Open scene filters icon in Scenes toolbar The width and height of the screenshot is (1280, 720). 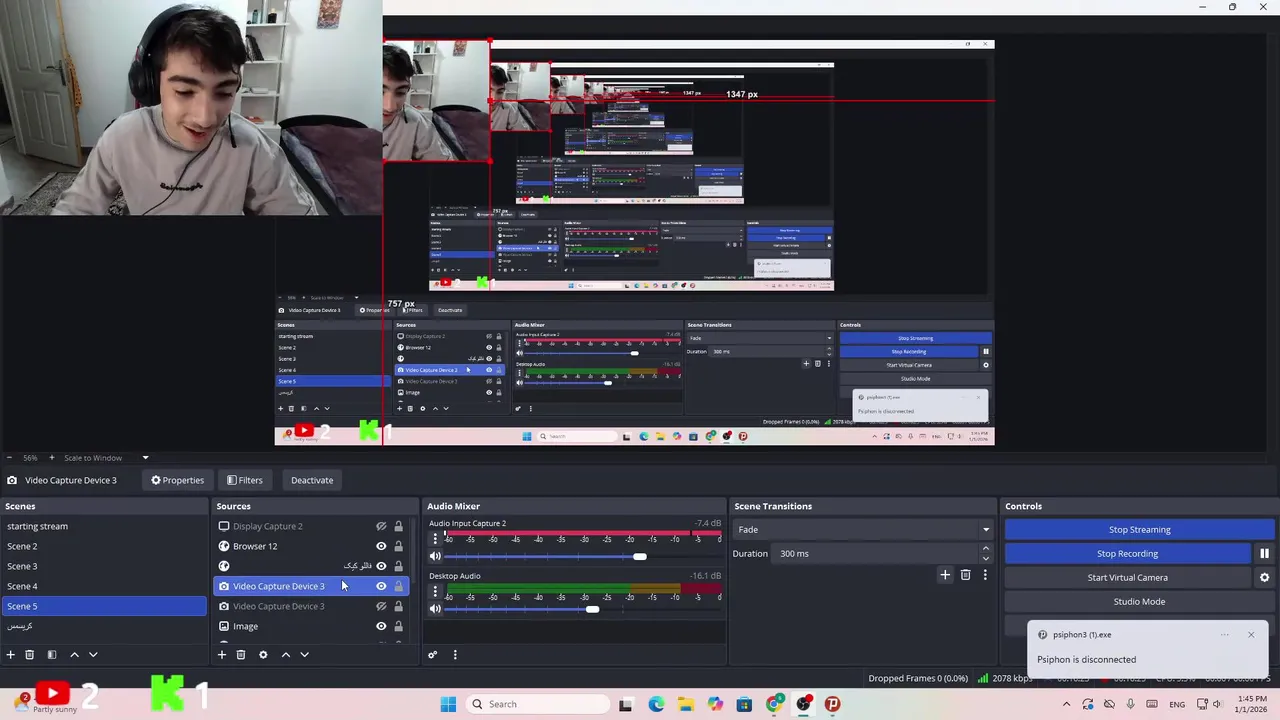tap(52, 655)
